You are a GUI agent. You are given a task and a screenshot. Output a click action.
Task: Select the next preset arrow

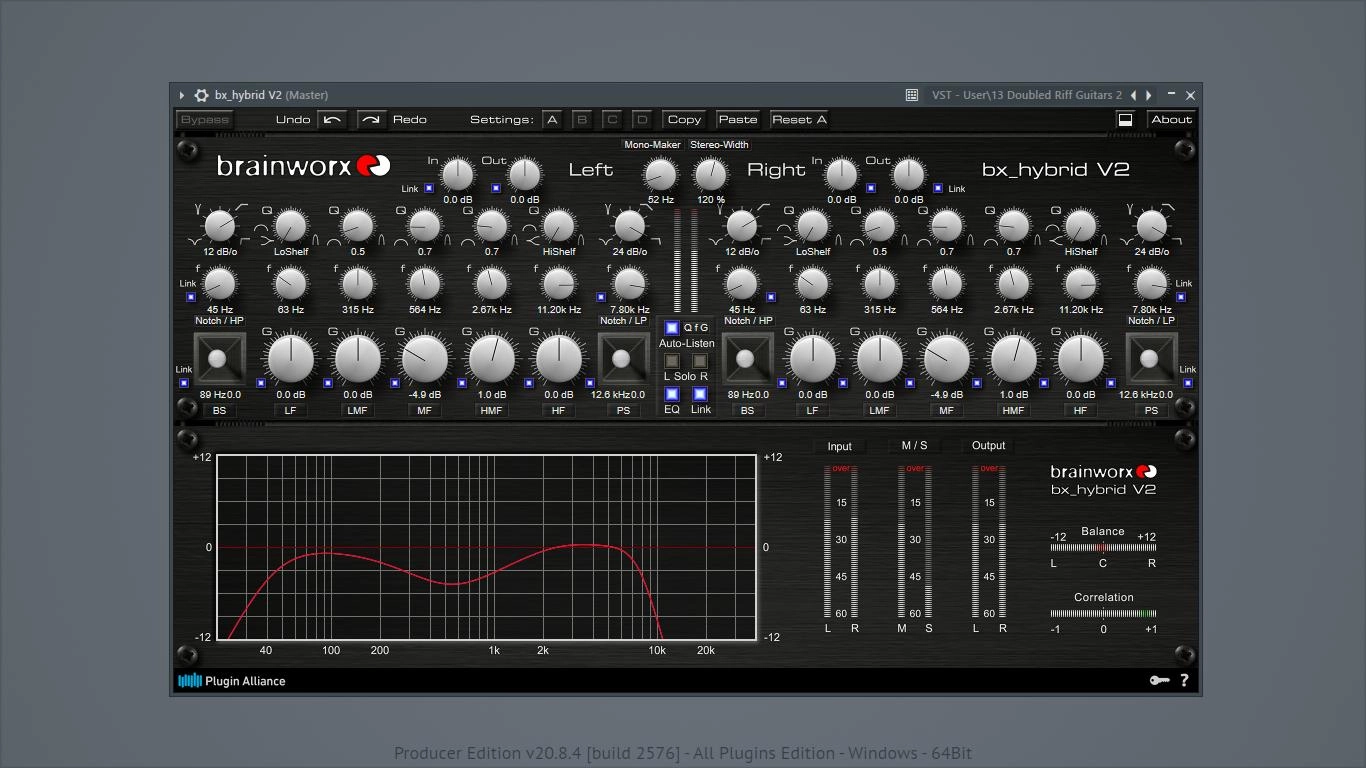click(1149, 95)
